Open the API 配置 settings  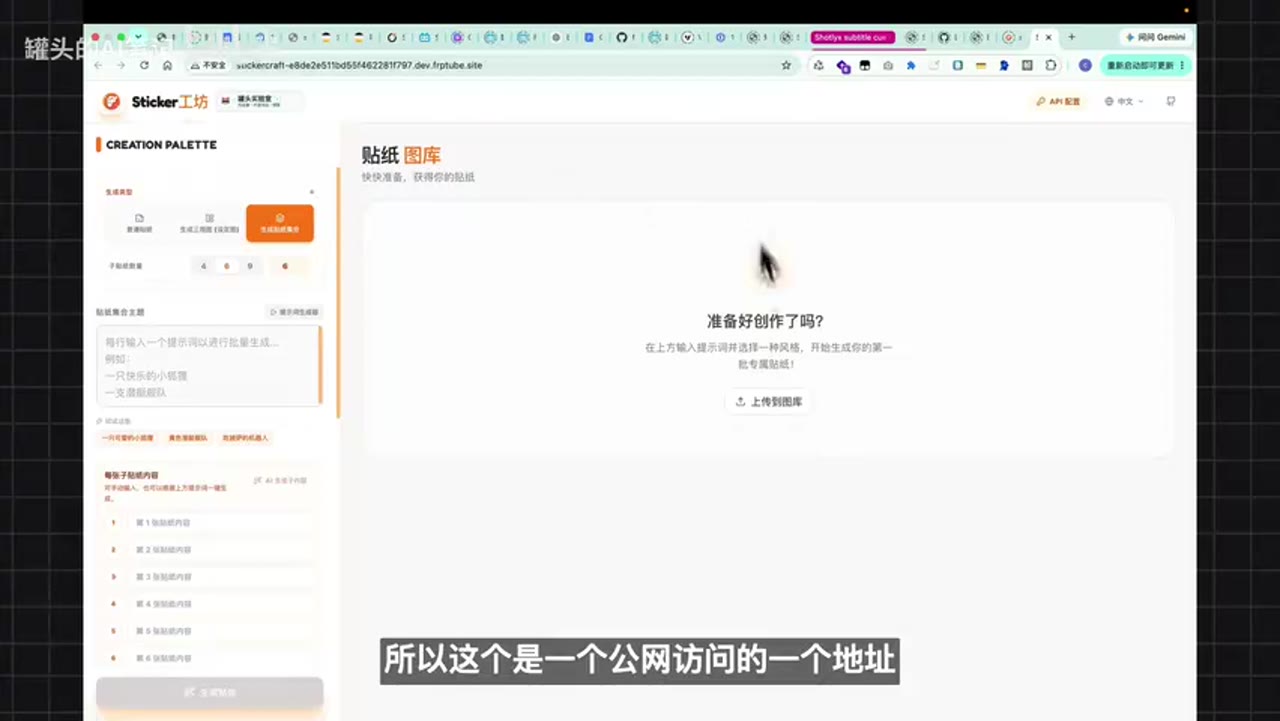[1058, 102]
